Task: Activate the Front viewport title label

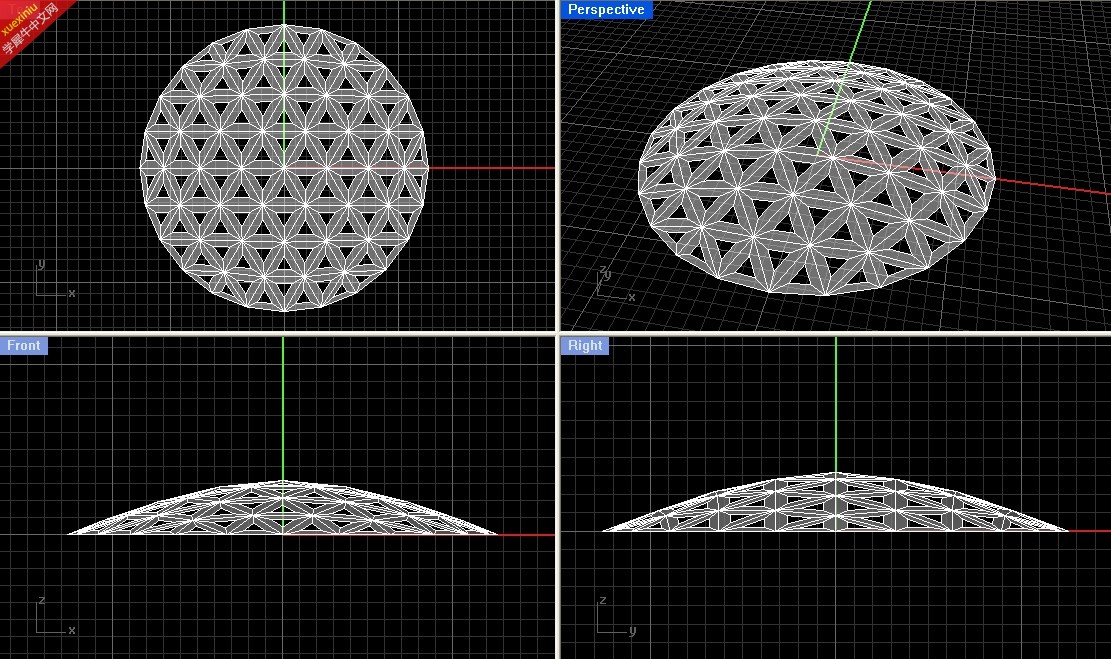Action: tap(24, 345)
